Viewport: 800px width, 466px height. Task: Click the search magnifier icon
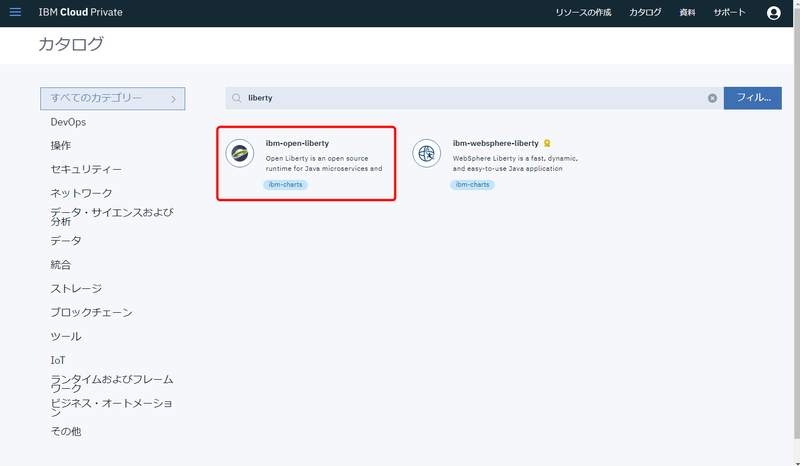[x=237, y=98]
